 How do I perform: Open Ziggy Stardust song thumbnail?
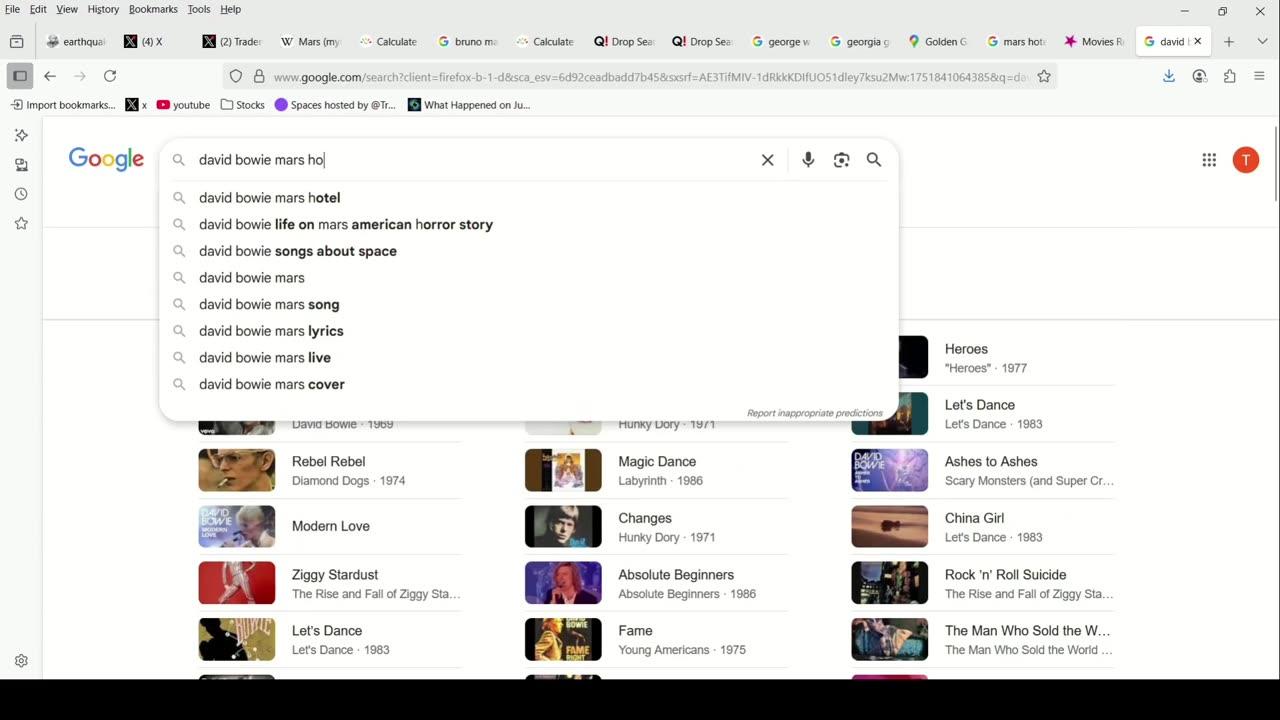pos(237,583)
